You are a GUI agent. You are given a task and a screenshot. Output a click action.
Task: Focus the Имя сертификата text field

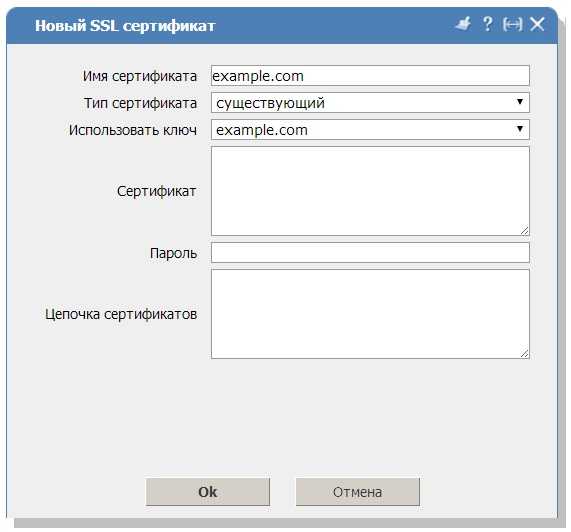[370, 76]
